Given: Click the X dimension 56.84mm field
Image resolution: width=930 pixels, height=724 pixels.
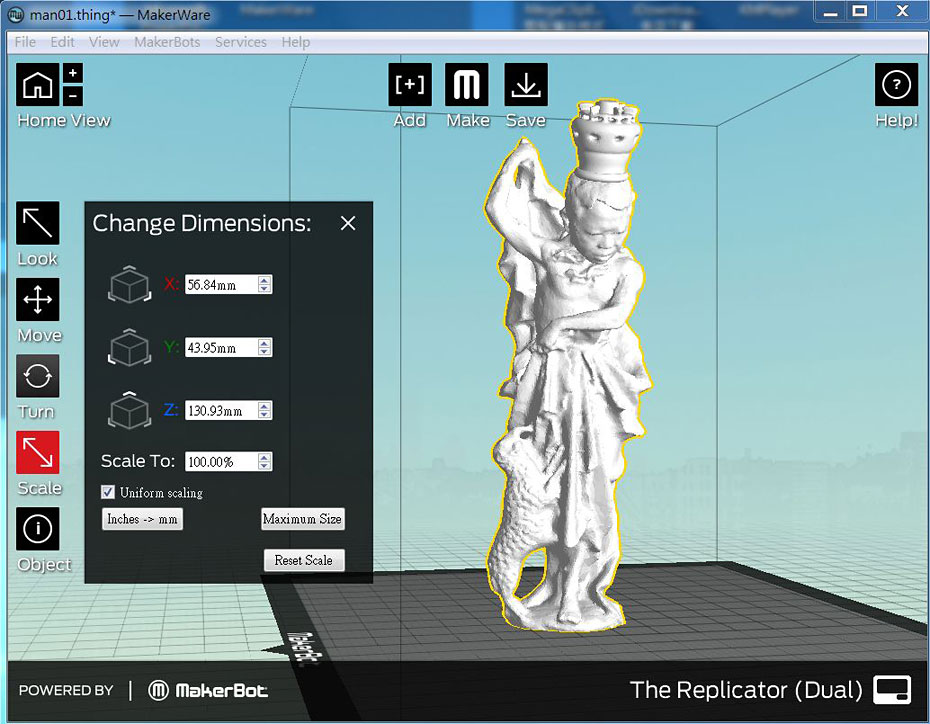Looking at the screenshot, I should click(x=228, y=285).
